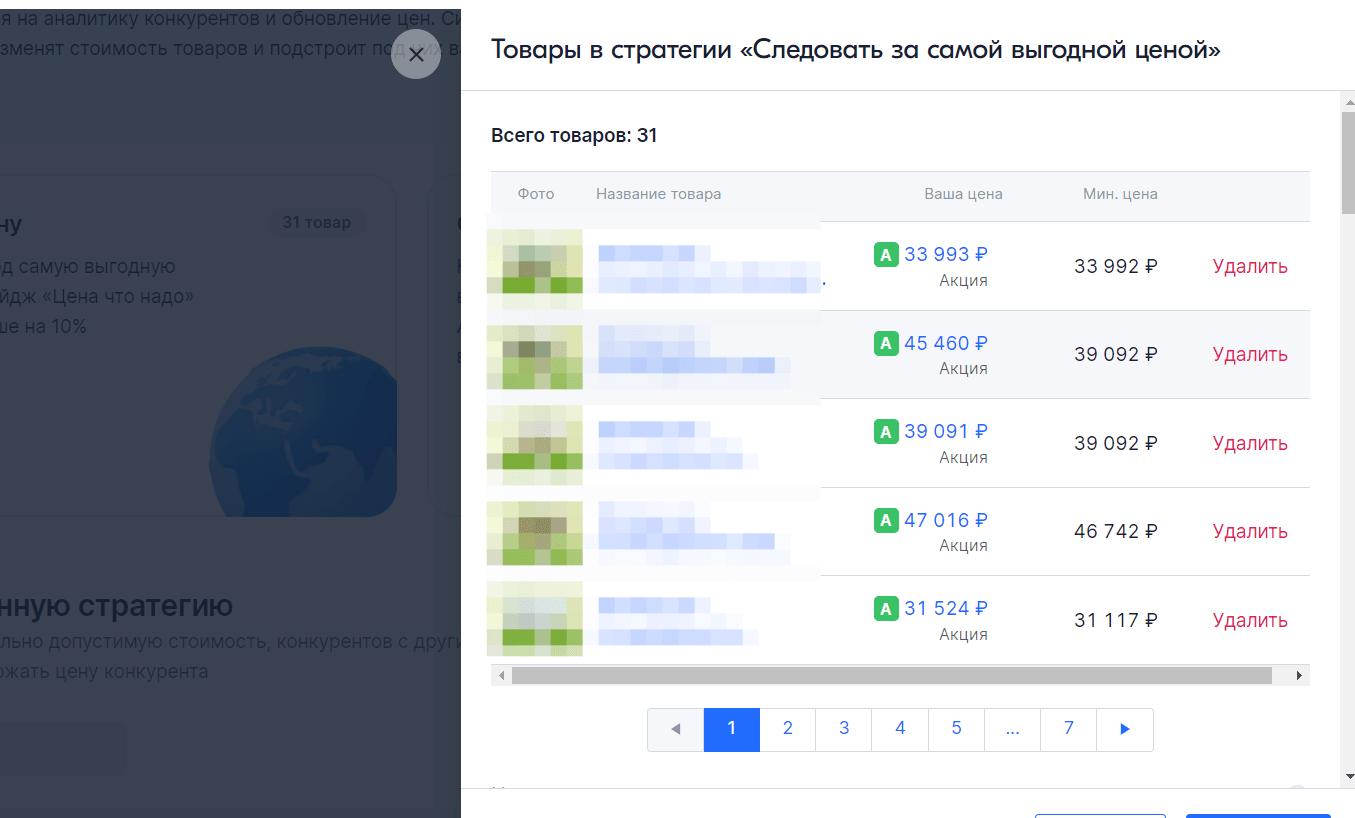The image size is (1355, 818).
Task: Click the «А» badge beside price 31 524 ₽
Action: (x=886, y=608)
